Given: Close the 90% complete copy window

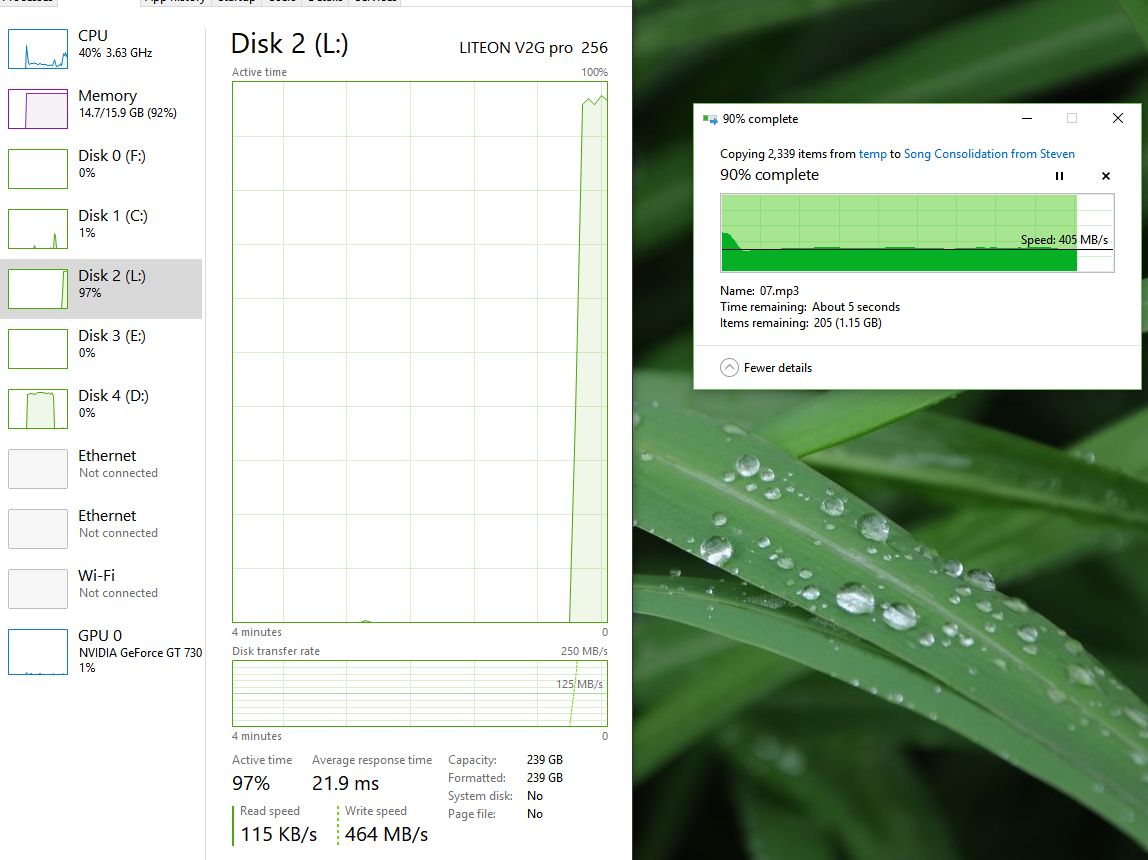Looking at the screenshot, I should (1117, 119).
